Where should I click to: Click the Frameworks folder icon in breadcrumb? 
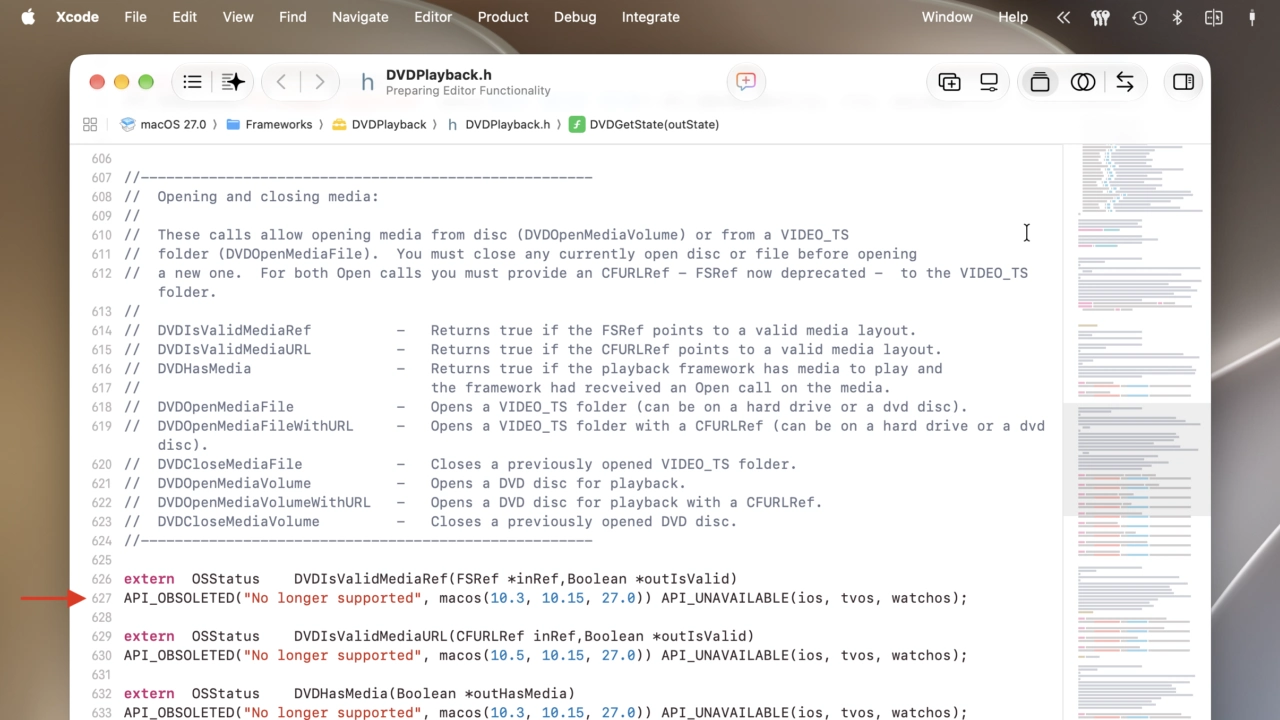coord(233,124)
